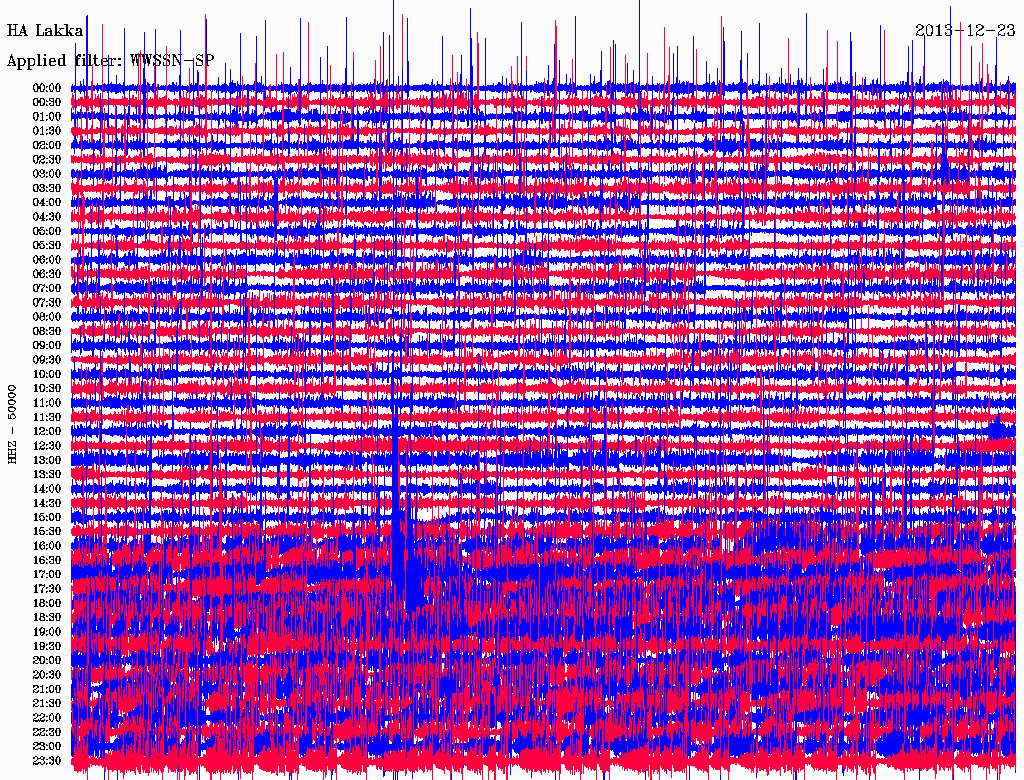Screen dimensions: 1024x780
Task: Select the 23:30 time label
Action: pyautogui.click(x=47, y=760)
